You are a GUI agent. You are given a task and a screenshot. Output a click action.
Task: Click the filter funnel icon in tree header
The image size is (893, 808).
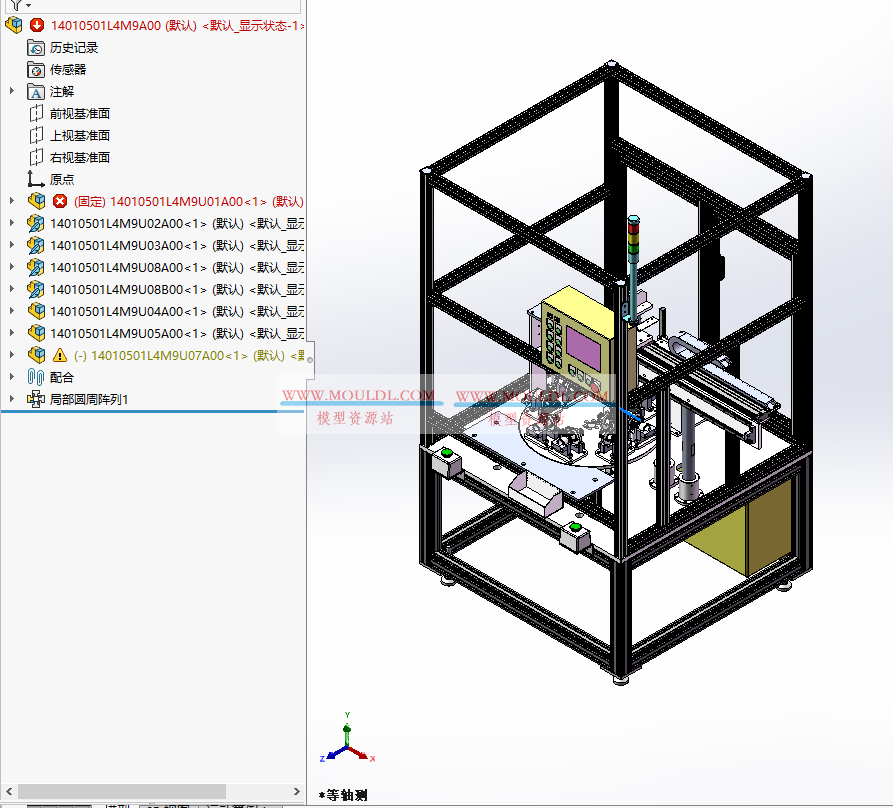[x=15, y=5]
